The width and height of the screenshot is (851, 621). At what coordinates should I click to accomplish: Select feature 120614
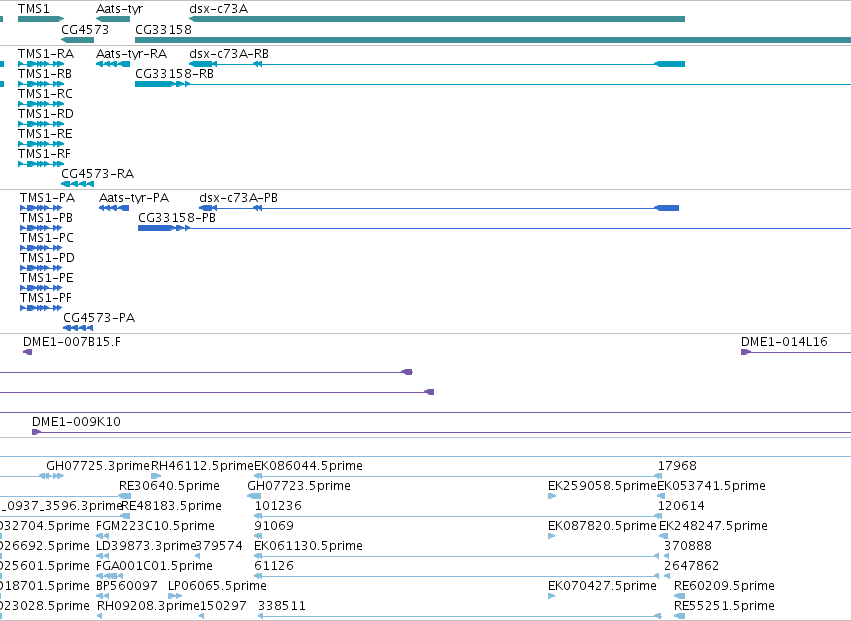tap(681, 506)
